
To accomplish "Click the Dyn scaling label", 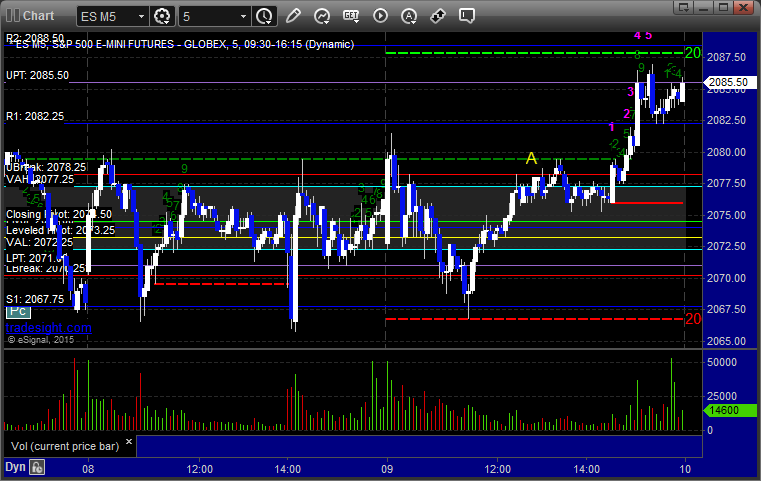I will (16, 467).
